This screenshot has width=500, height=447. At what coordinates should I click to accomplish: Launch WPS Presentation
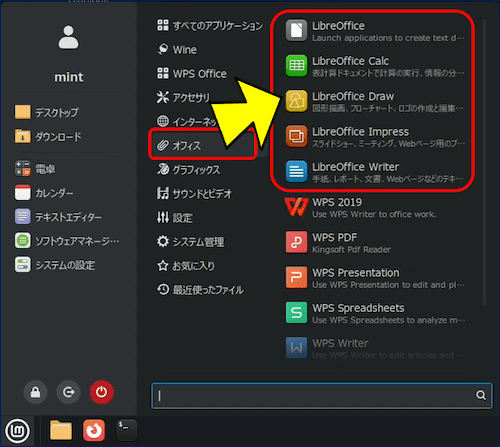375,278
